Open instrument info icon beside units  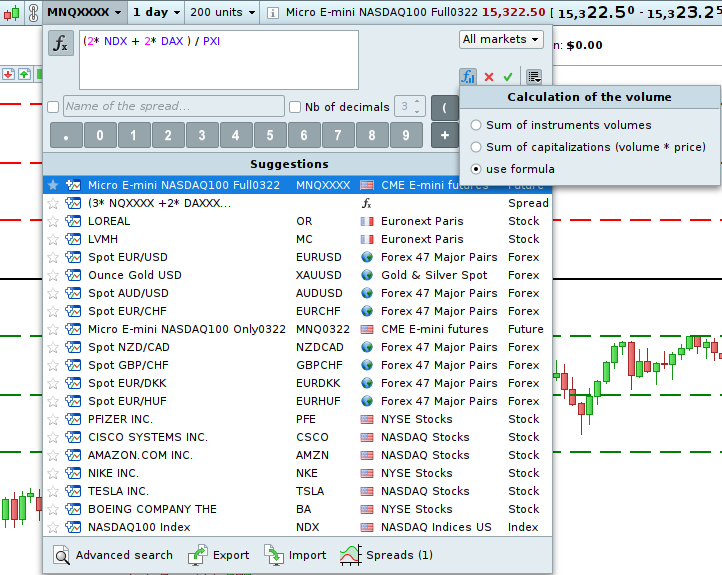point(273,13)
